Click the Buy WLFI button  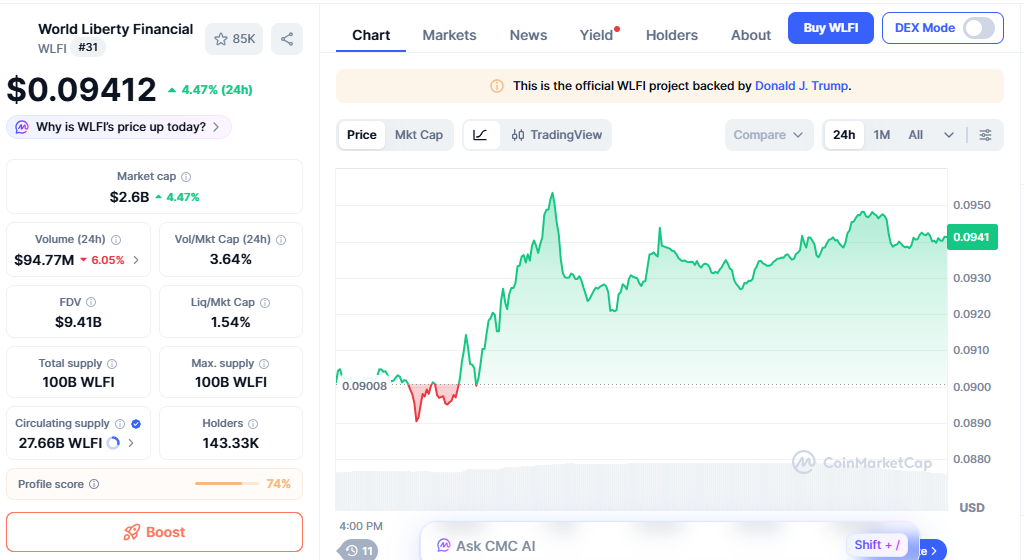click(831, 28)
